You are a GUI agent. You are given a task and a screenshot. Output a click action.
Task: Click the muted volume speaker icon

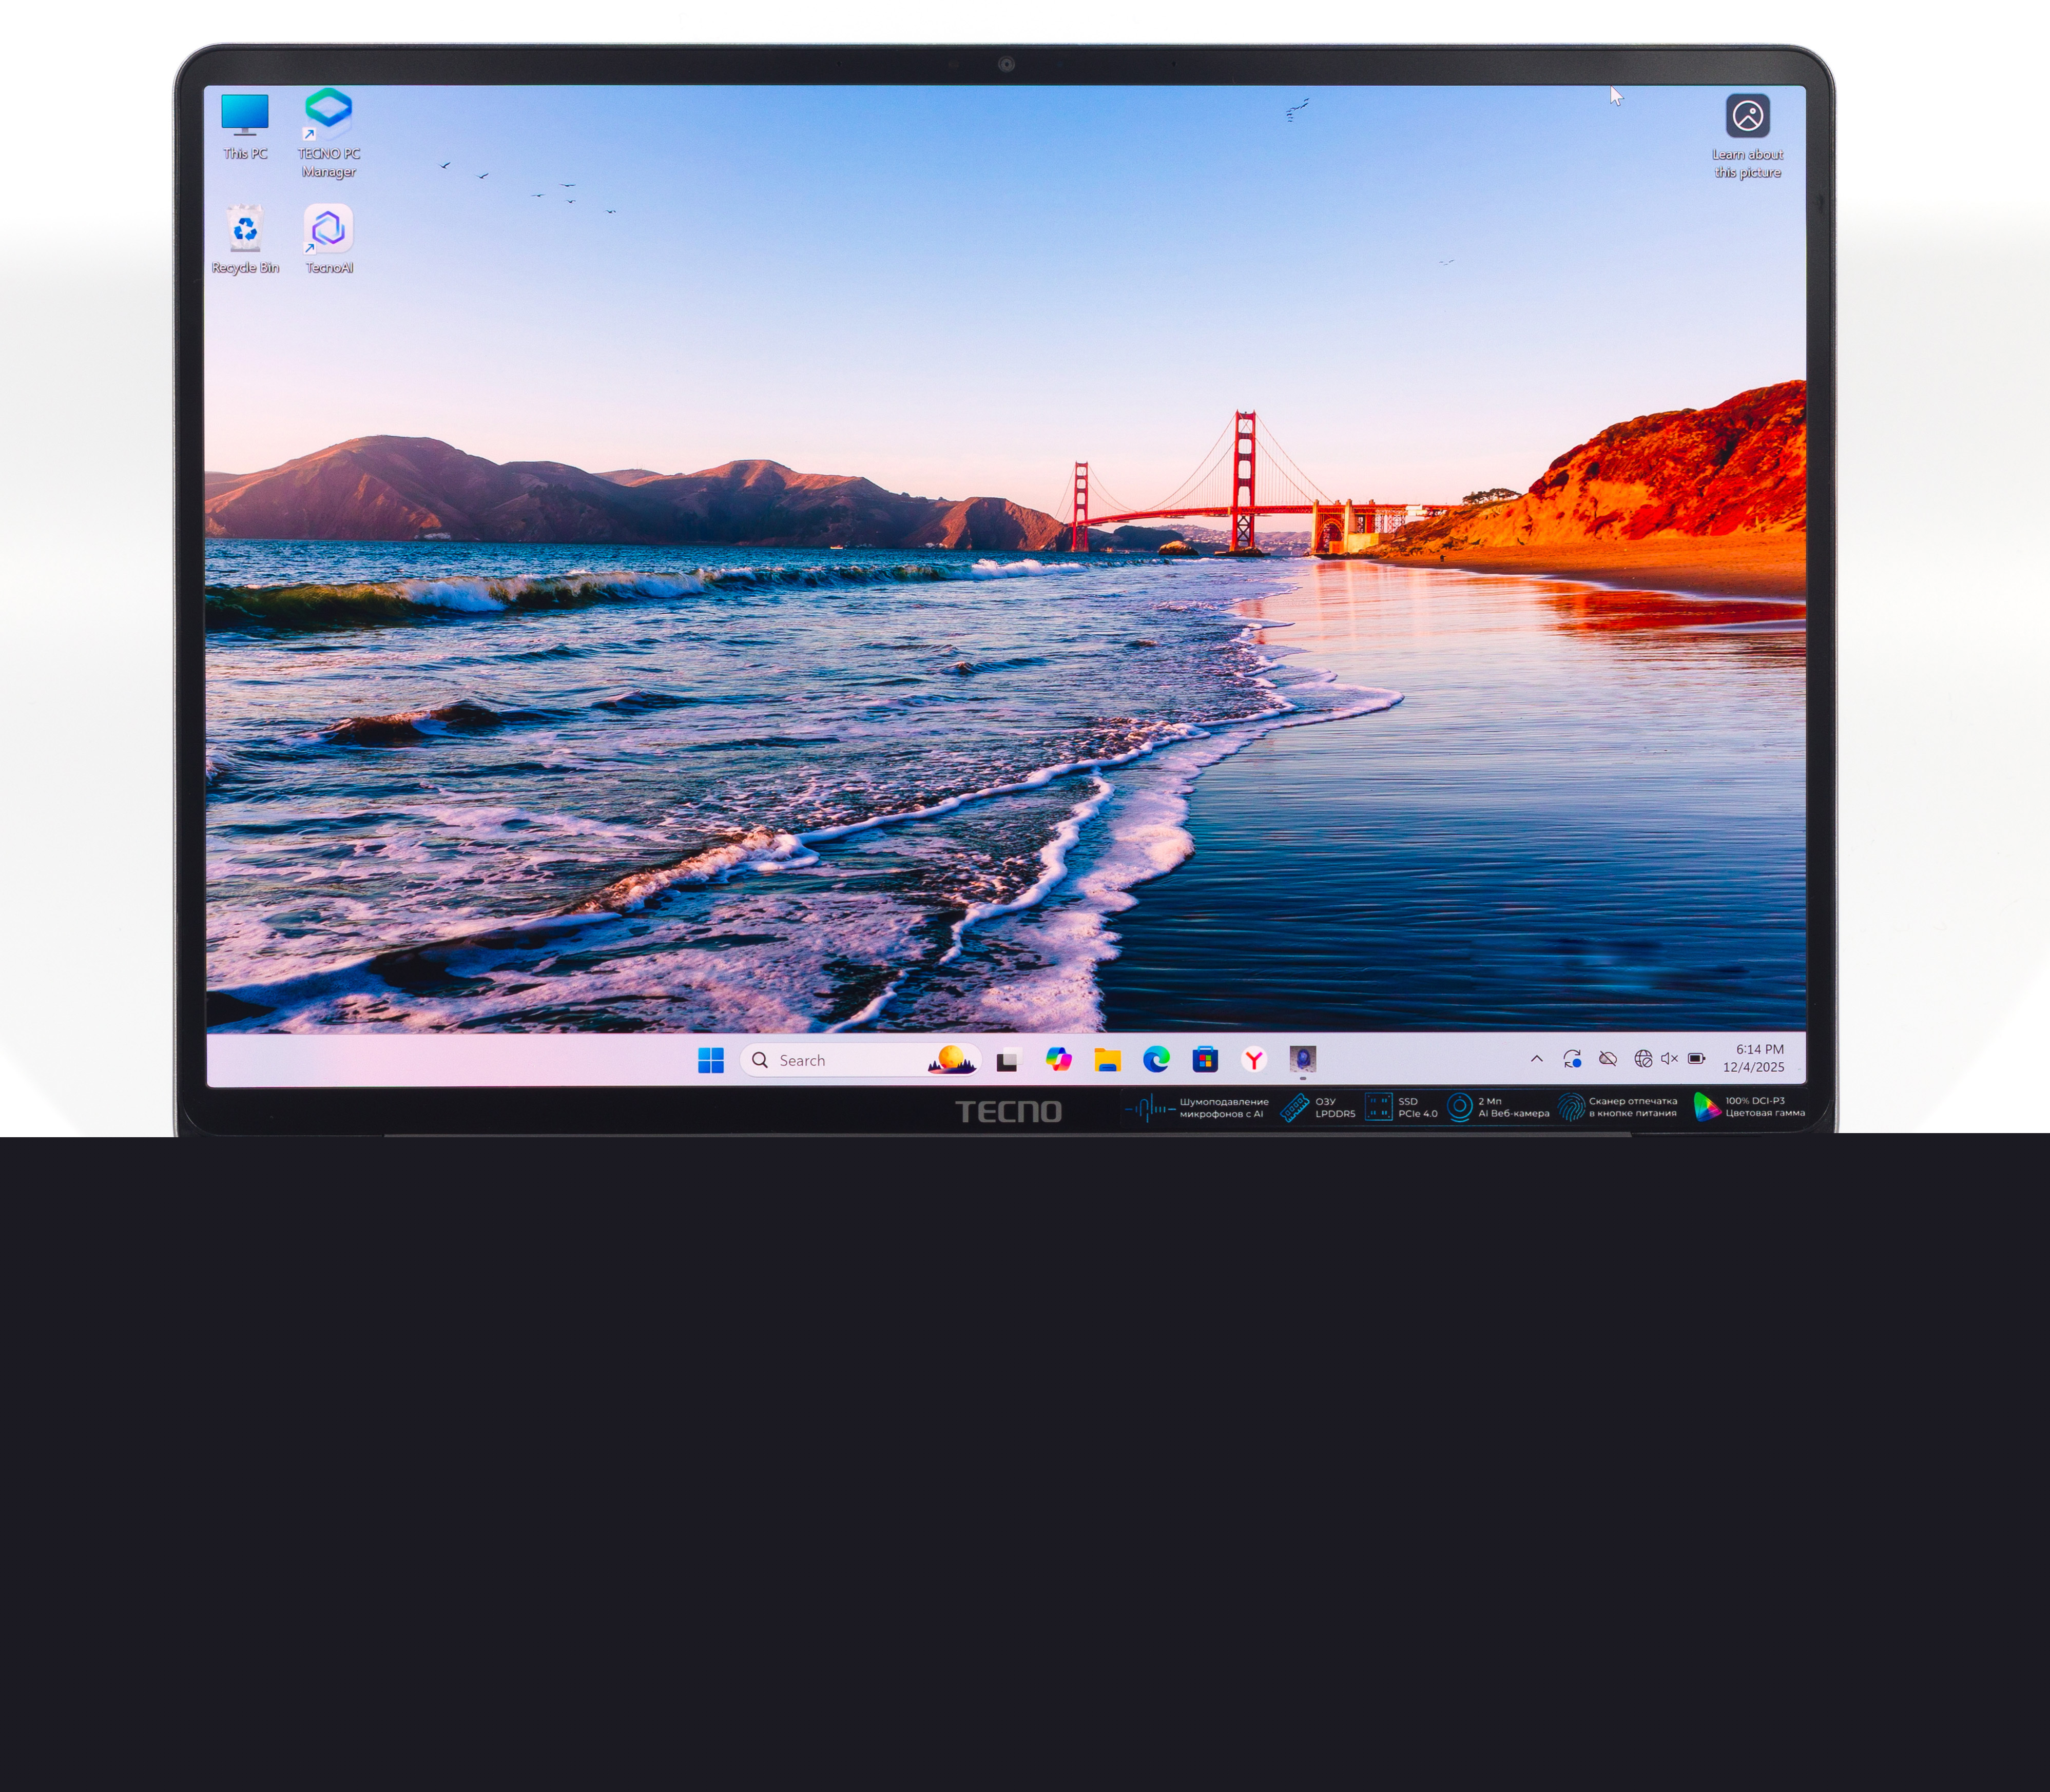[x=1669, y=1059]
